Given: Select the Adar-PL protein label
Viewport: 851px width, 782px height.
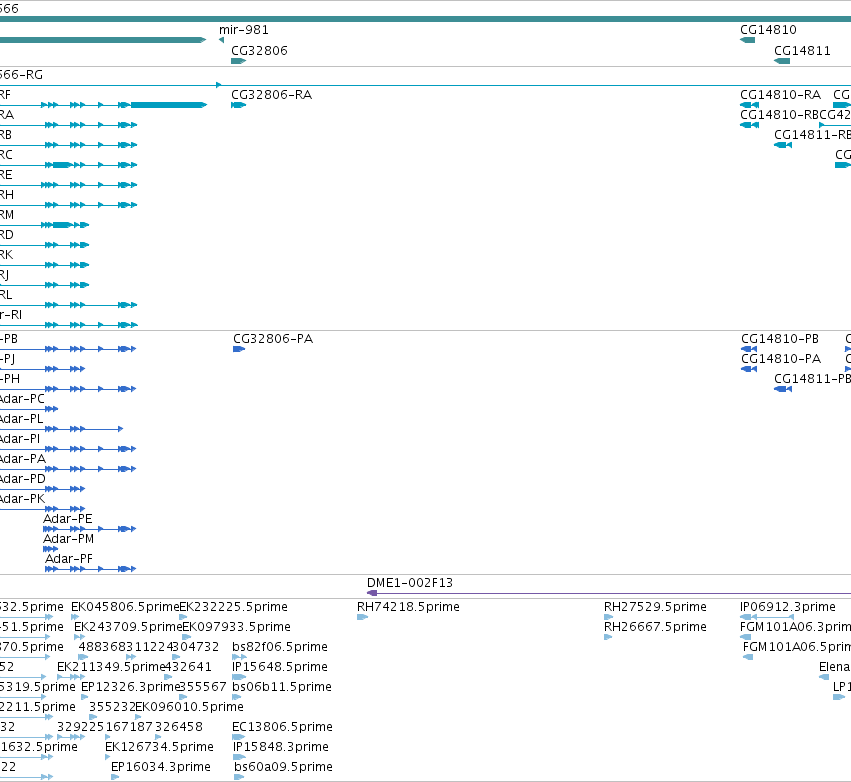Looking at the screenshot, I should pyautogui.click(x=21, y=419).
